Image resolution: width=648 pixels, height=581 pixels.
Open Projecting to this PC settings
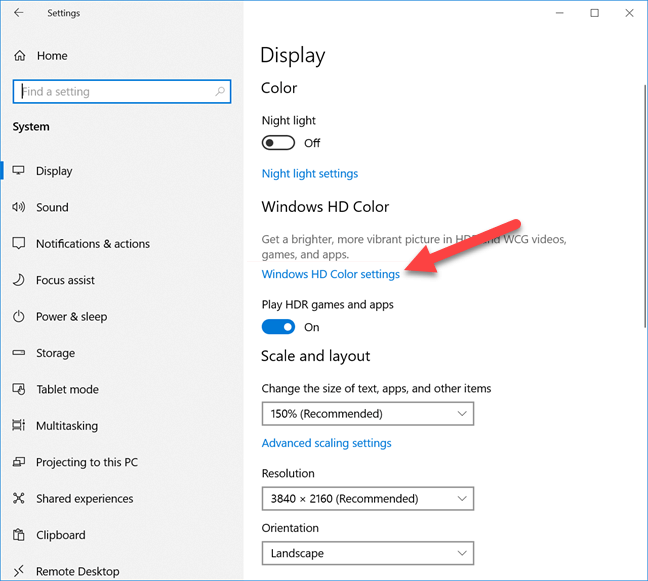[x=87, y=462]
